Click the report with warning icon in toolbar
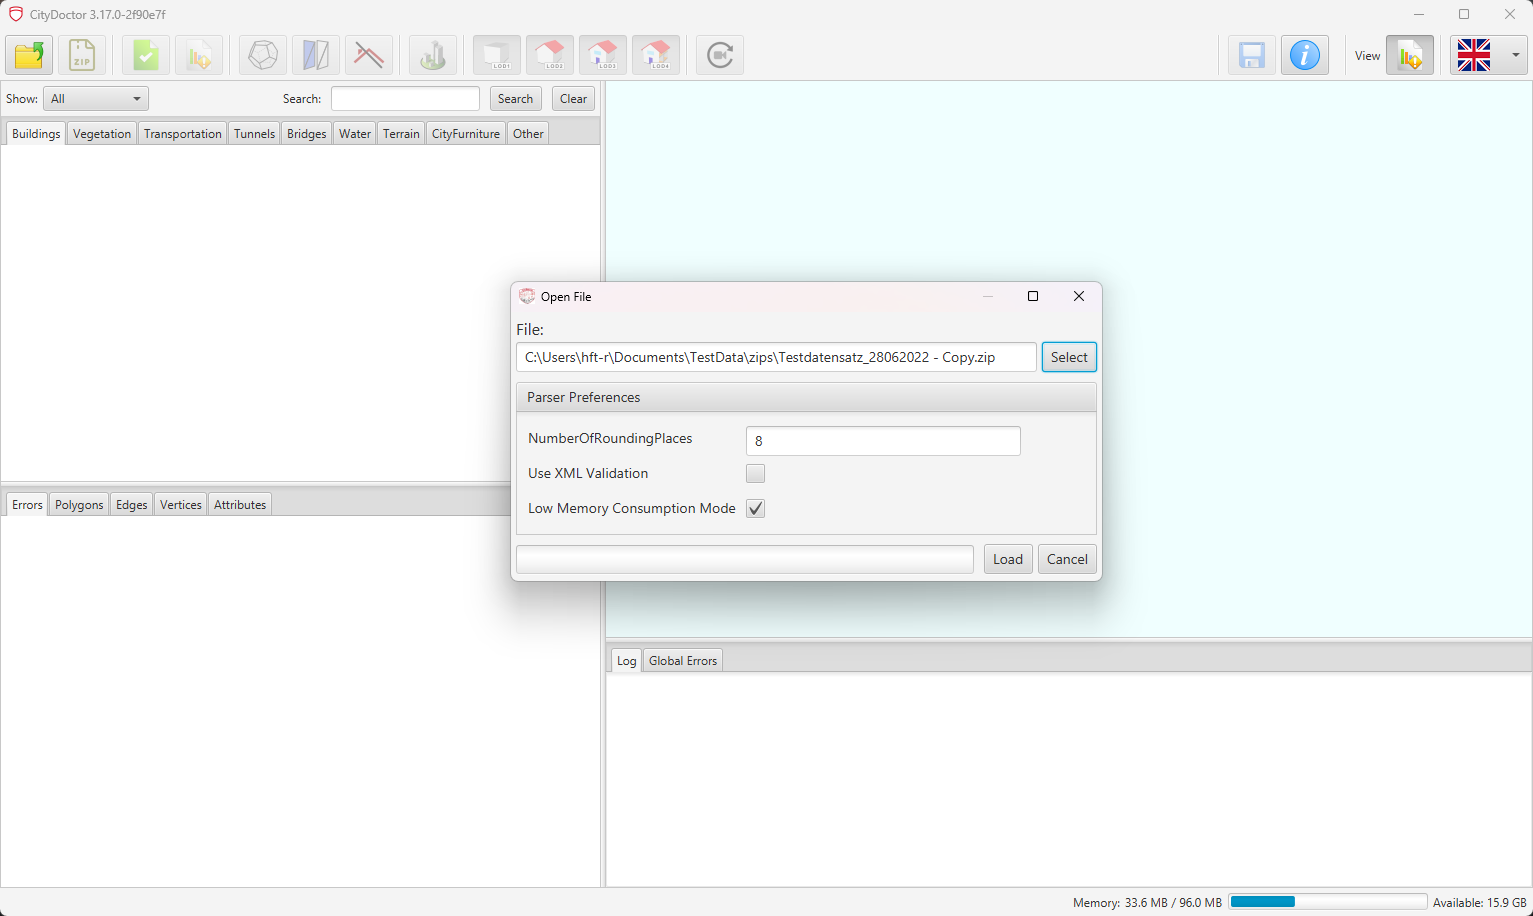This screenshot has width=1533, height=916. (199, 55)
